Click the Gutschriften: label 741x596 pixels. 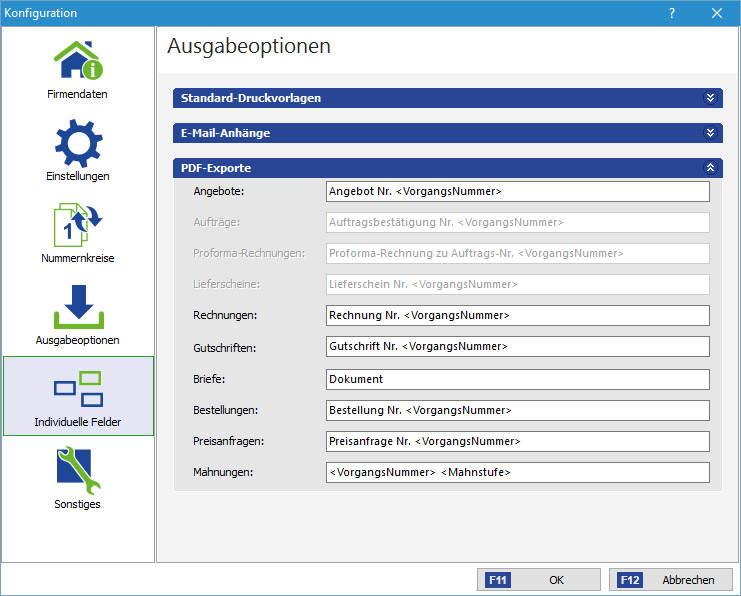(224, 348)
